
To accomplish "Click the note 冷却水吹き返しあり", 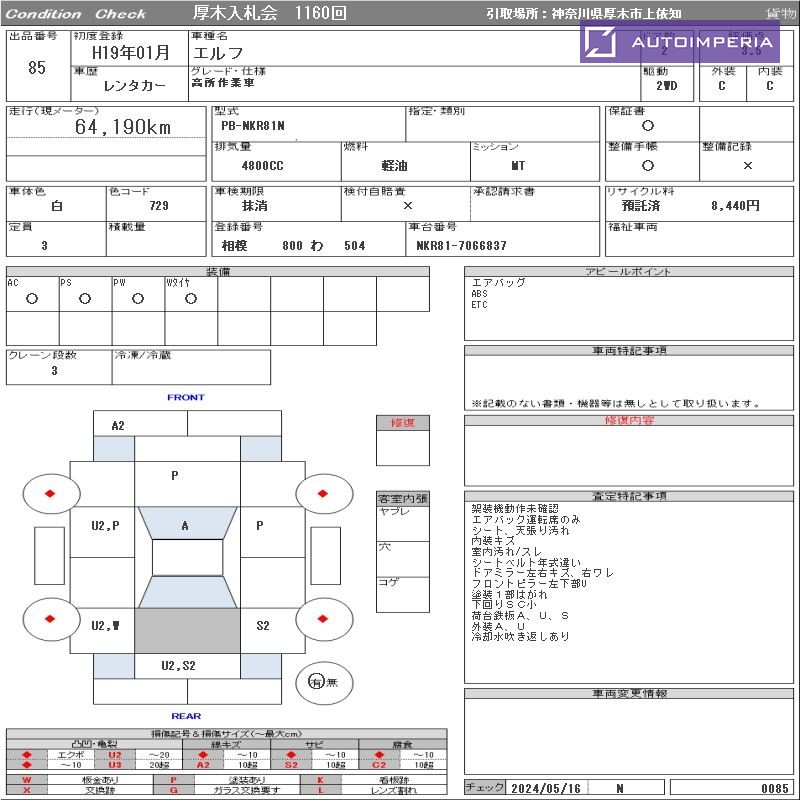I will [520, 636].
